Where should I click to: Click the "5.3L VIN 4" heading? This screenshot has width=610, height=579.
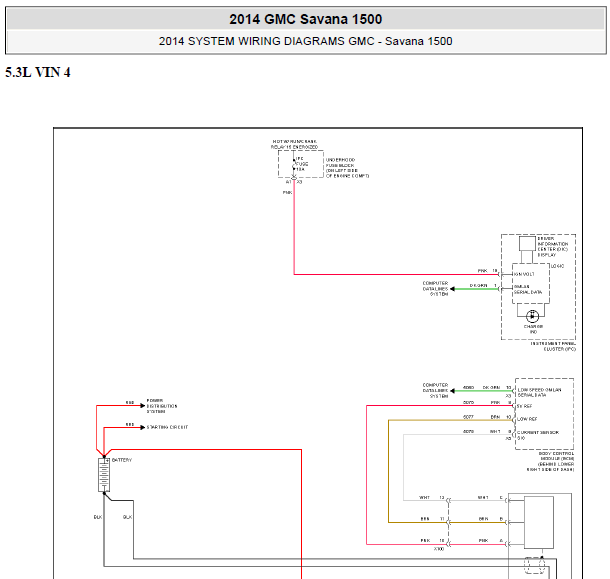coord(38,72)
